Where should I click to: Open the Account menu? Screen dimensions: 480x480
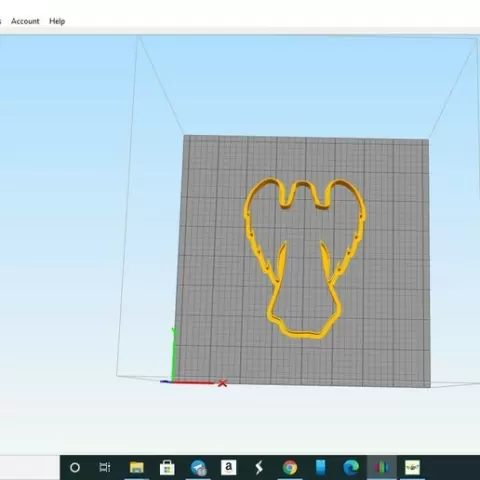25,21
